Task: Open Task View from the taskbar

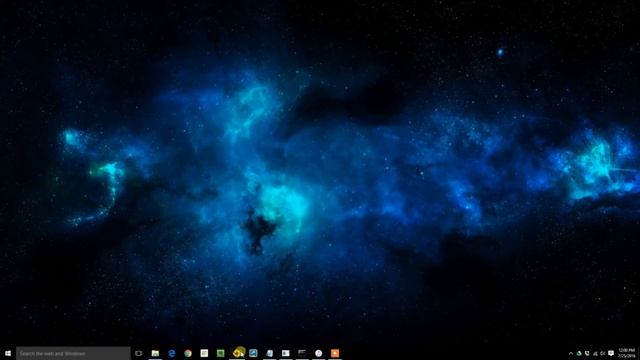Action: tap(139, 353)
